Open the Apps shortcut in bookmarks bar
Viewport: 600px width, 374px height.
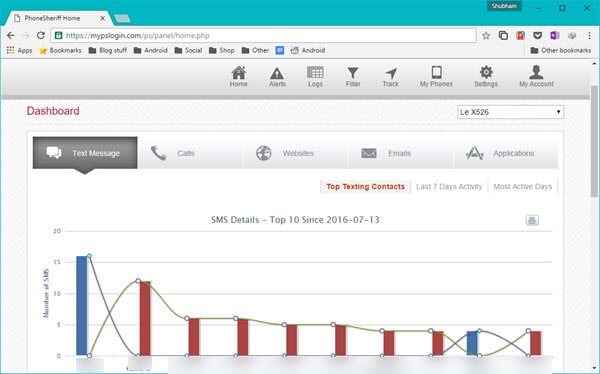click(x=20, y=50)
